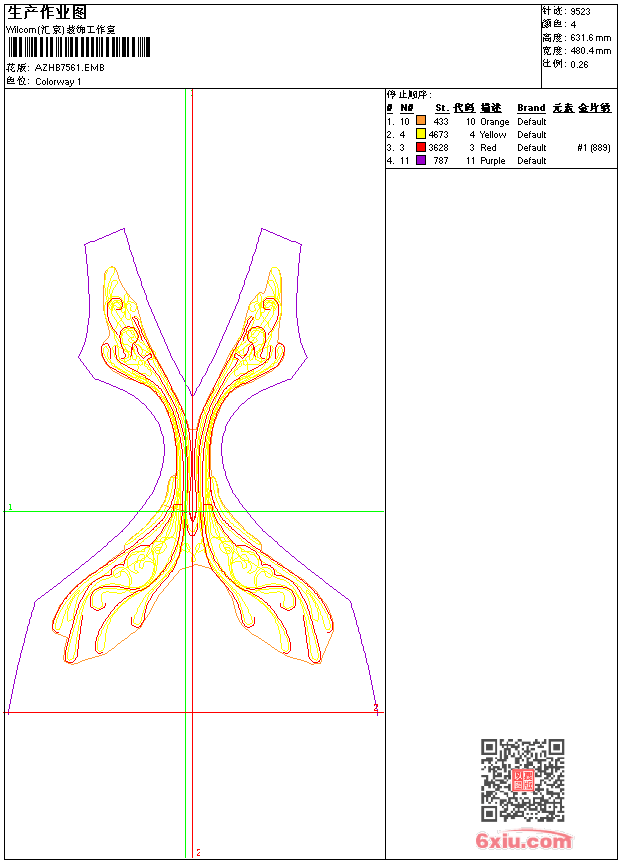Click the QR code image
620x860 pixels.
point(522,780)
